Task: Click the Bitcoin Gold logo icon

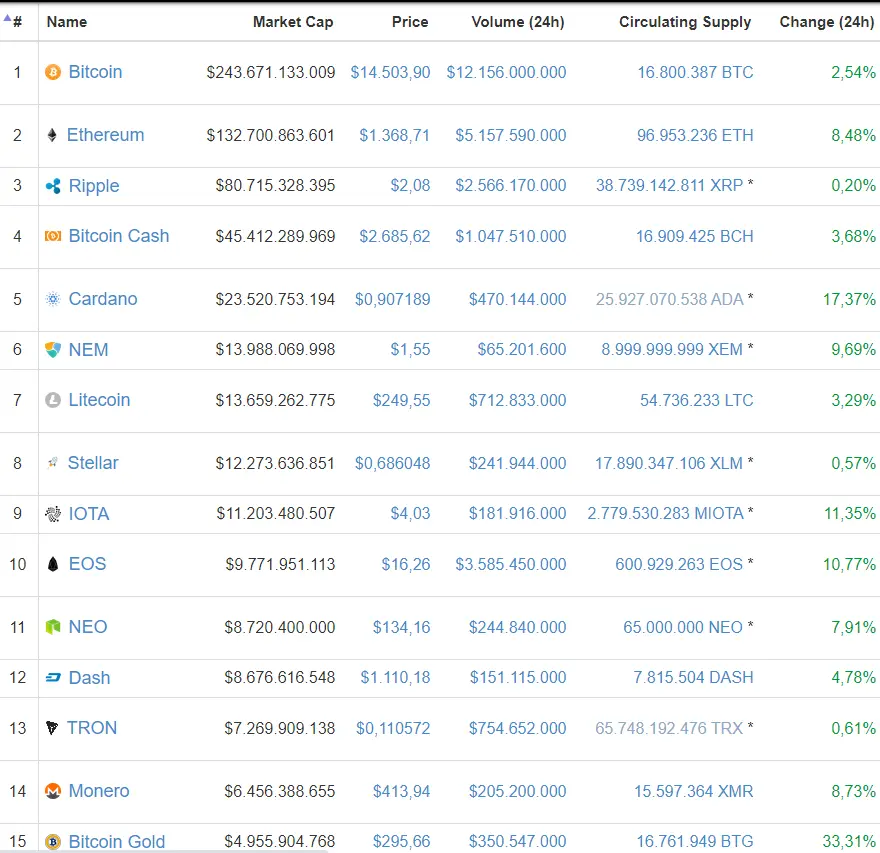Action: [53, 842]
